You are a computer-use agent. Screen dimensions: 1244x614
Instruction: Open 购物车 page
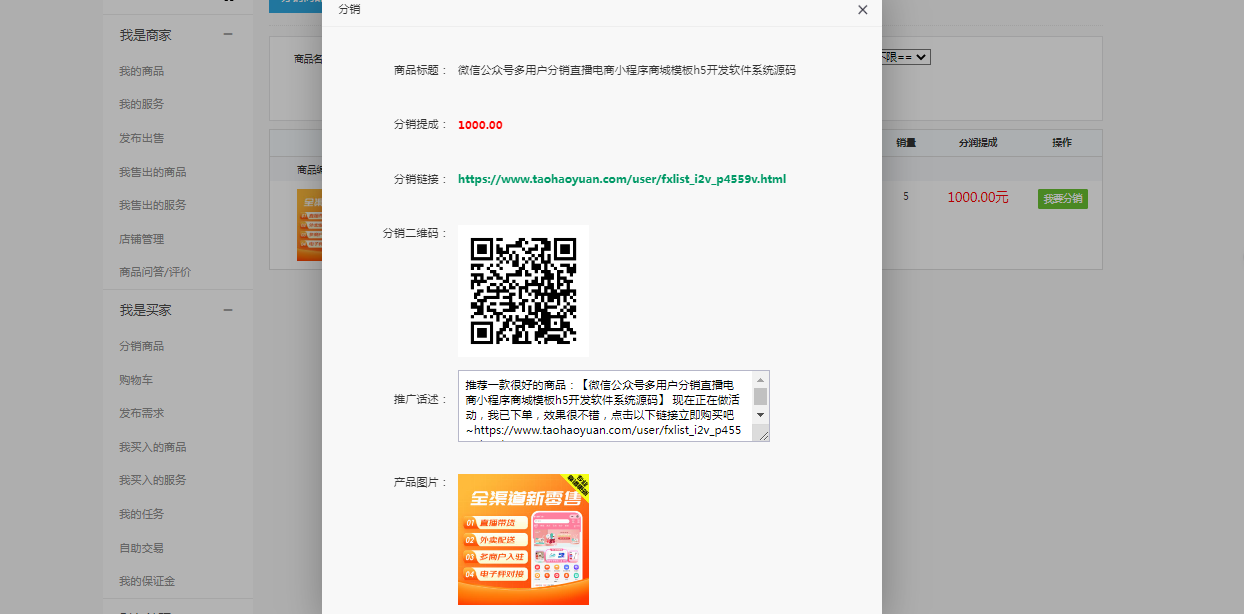pos(136,380)
